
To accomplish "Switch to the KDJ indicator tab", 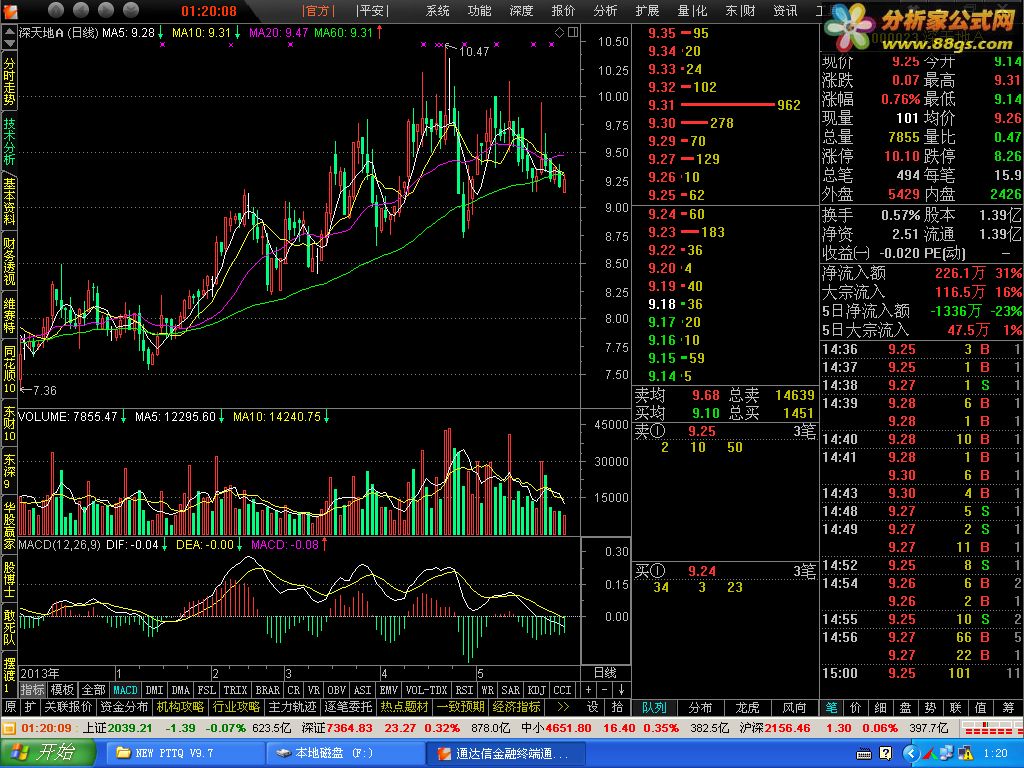I will pos(536,690).
